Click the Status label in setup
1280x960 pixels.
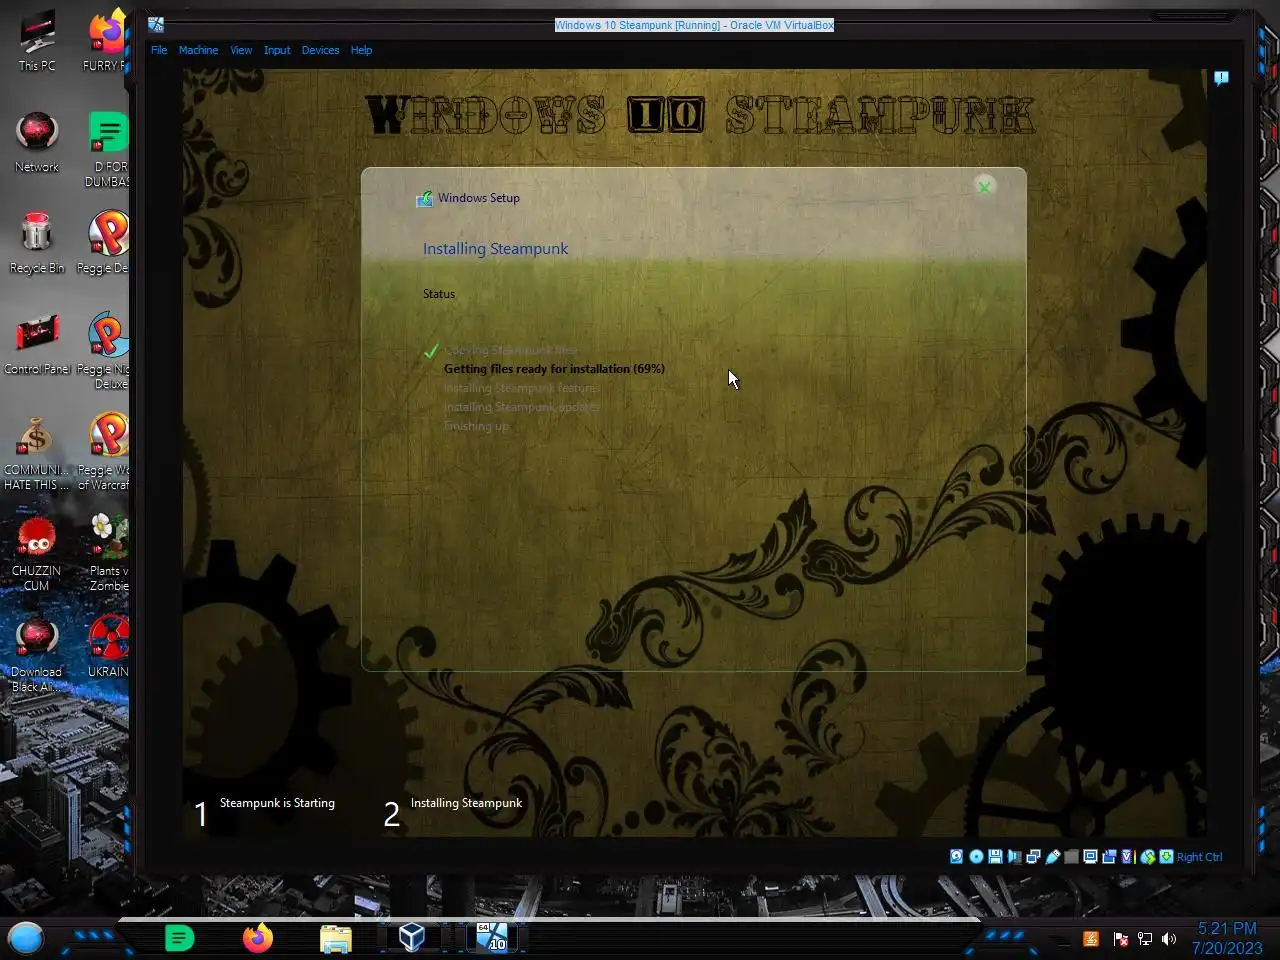[x=439, y=294]
